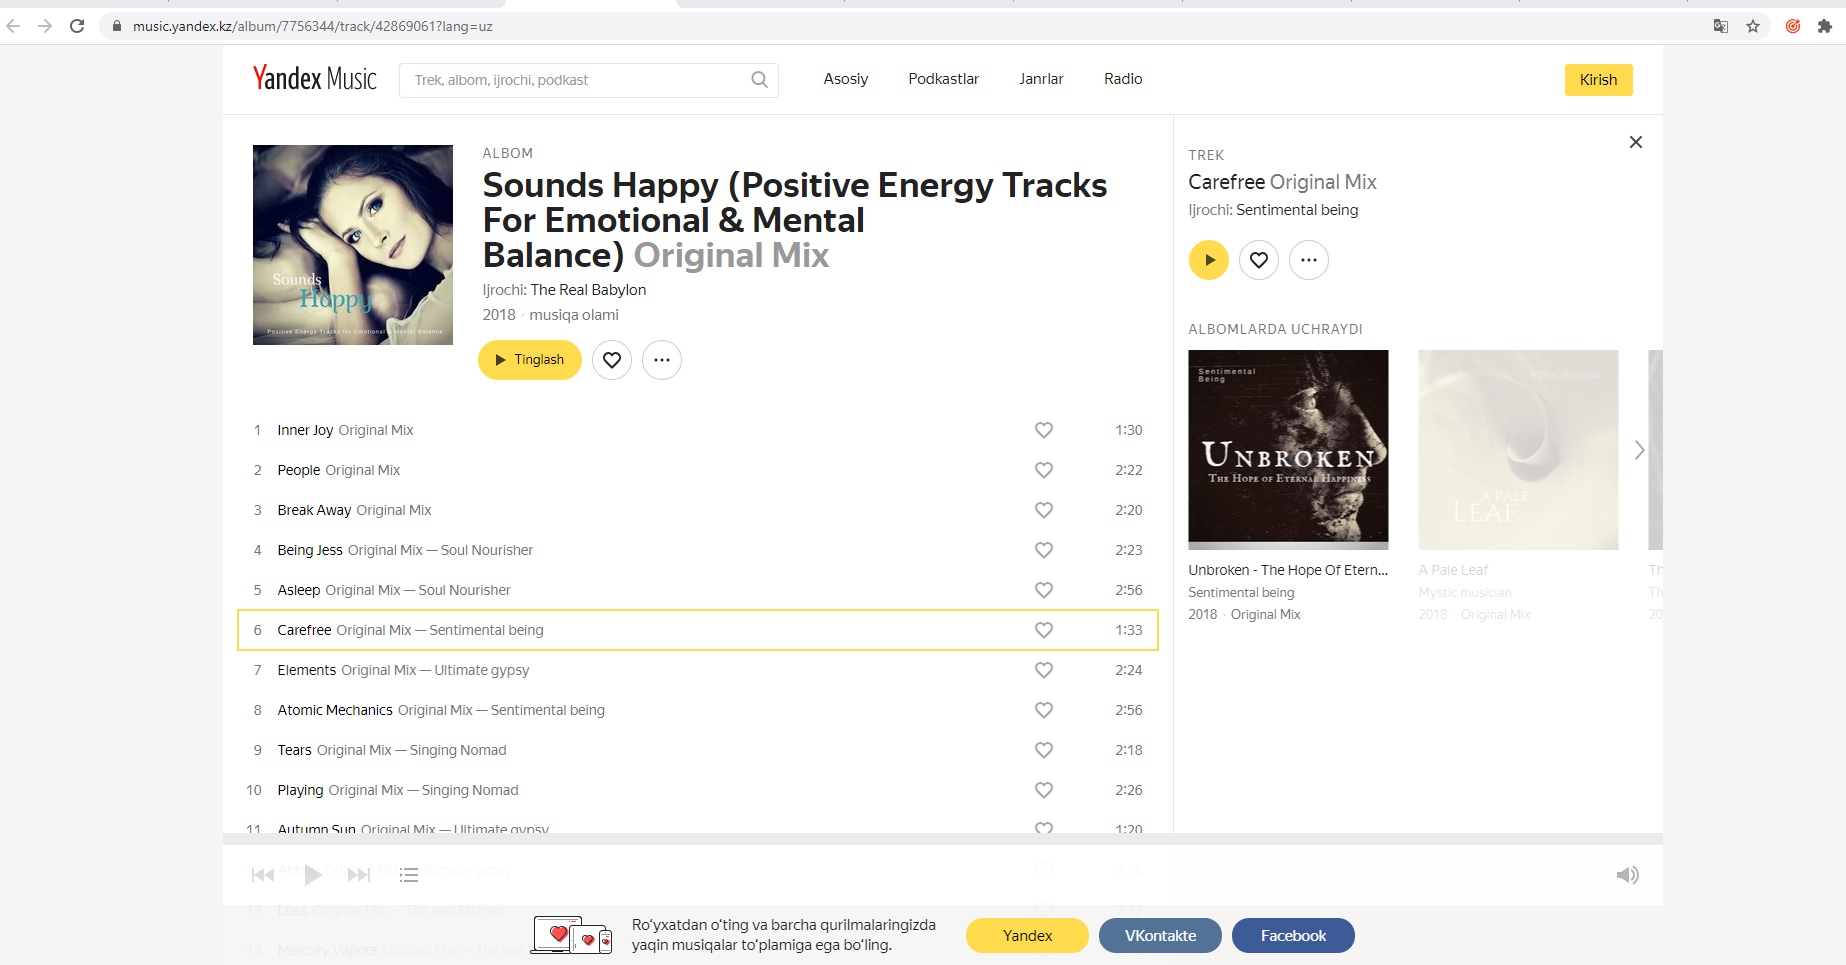The image size is (1846, 965).
Task: Open the Podkastlar tab
Action: [x=943, y=79]
